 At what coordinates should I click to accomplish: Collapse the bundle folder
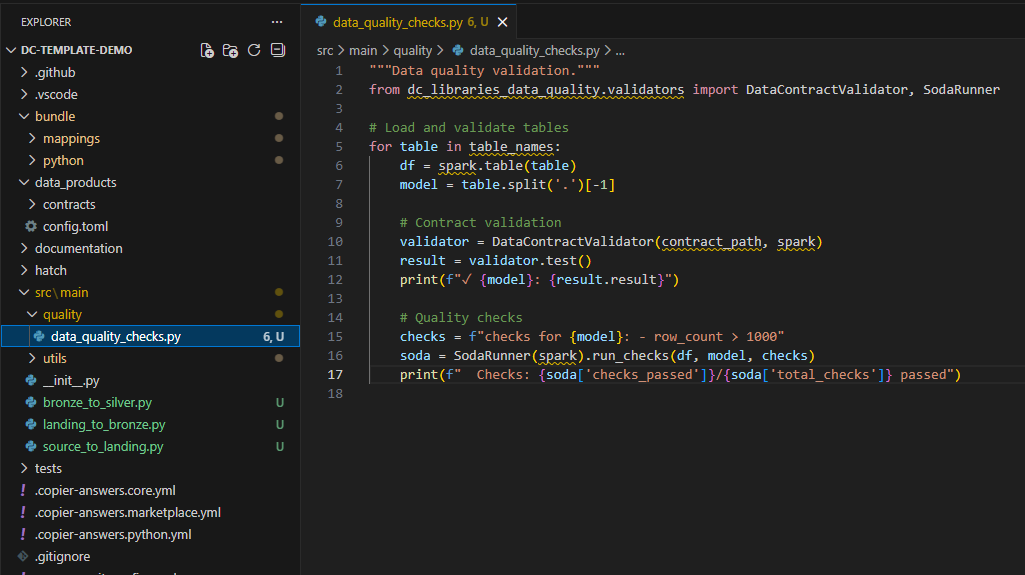[x=24, y=116]
